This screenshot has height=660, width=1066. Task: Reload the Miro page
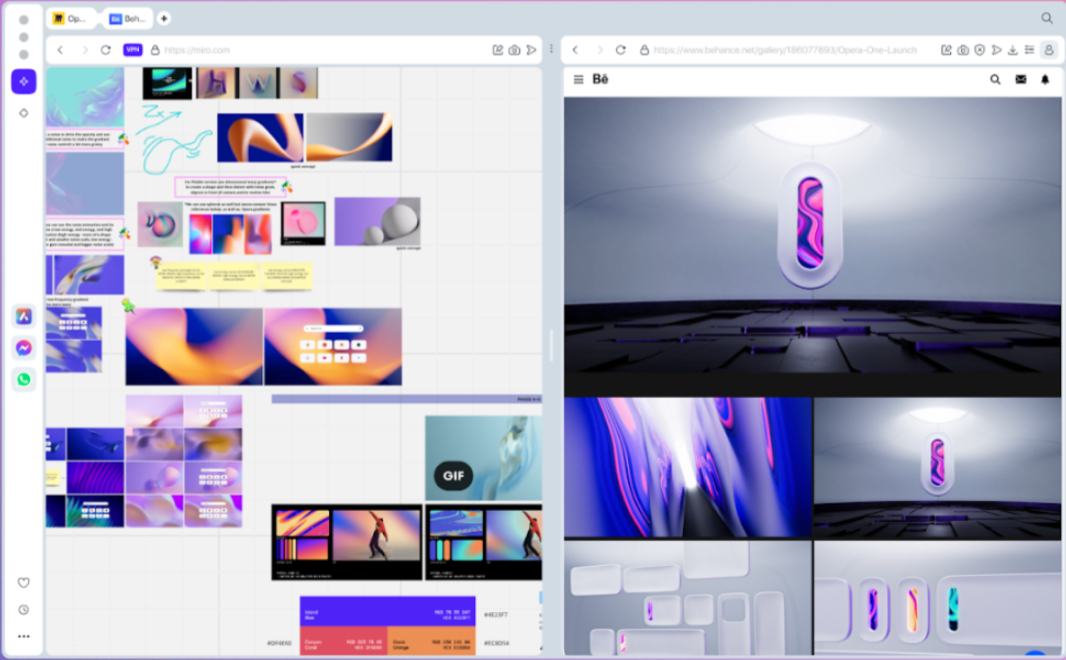(x=104, y=48)
